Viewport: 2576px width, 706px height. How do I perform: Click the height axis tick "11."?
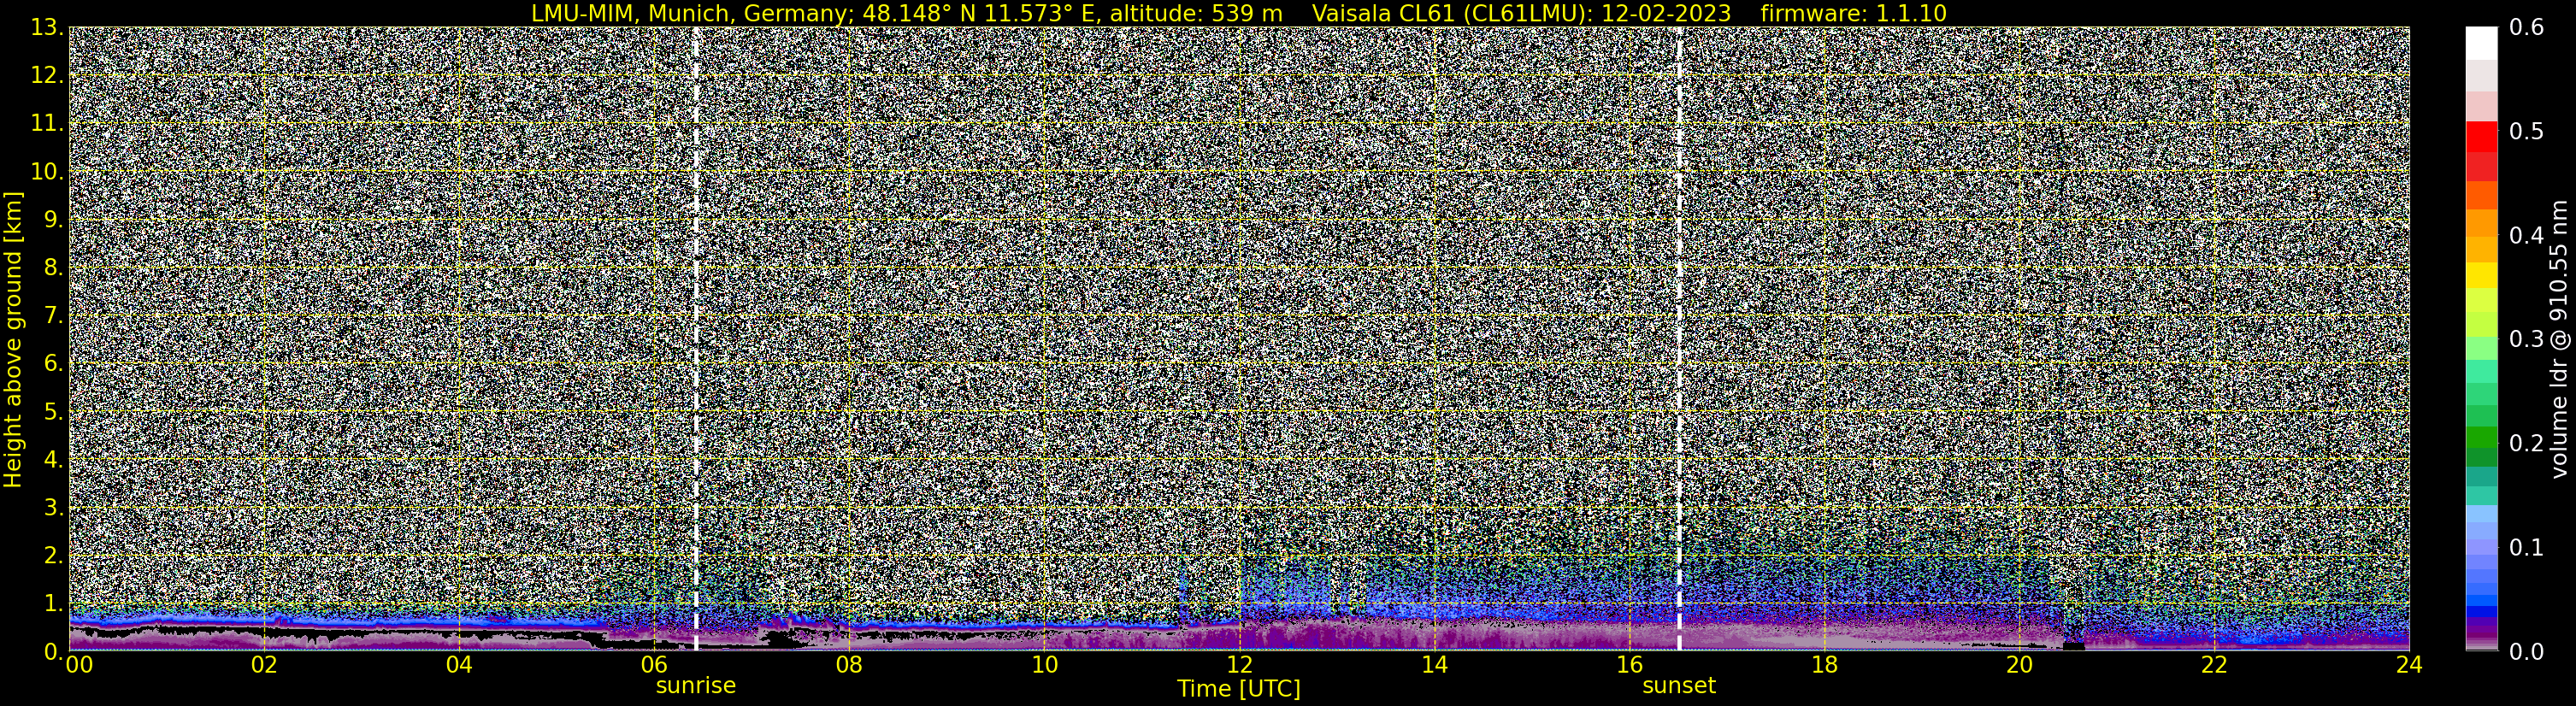46,124
